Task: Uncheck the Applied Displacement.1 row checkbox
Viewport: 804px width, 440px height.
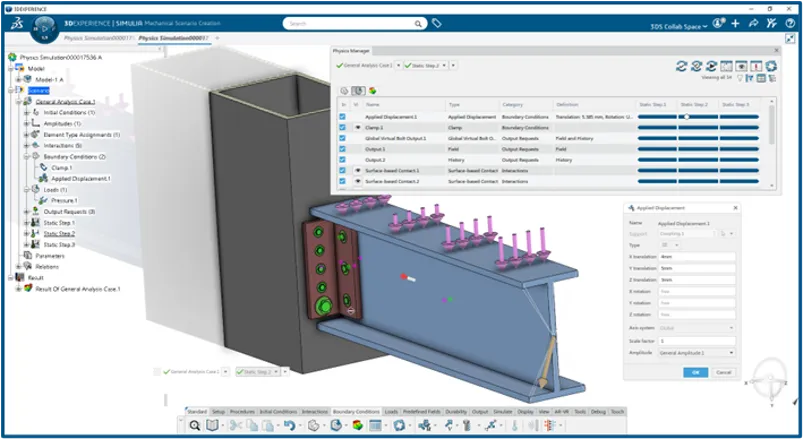Action: [343, 117]
